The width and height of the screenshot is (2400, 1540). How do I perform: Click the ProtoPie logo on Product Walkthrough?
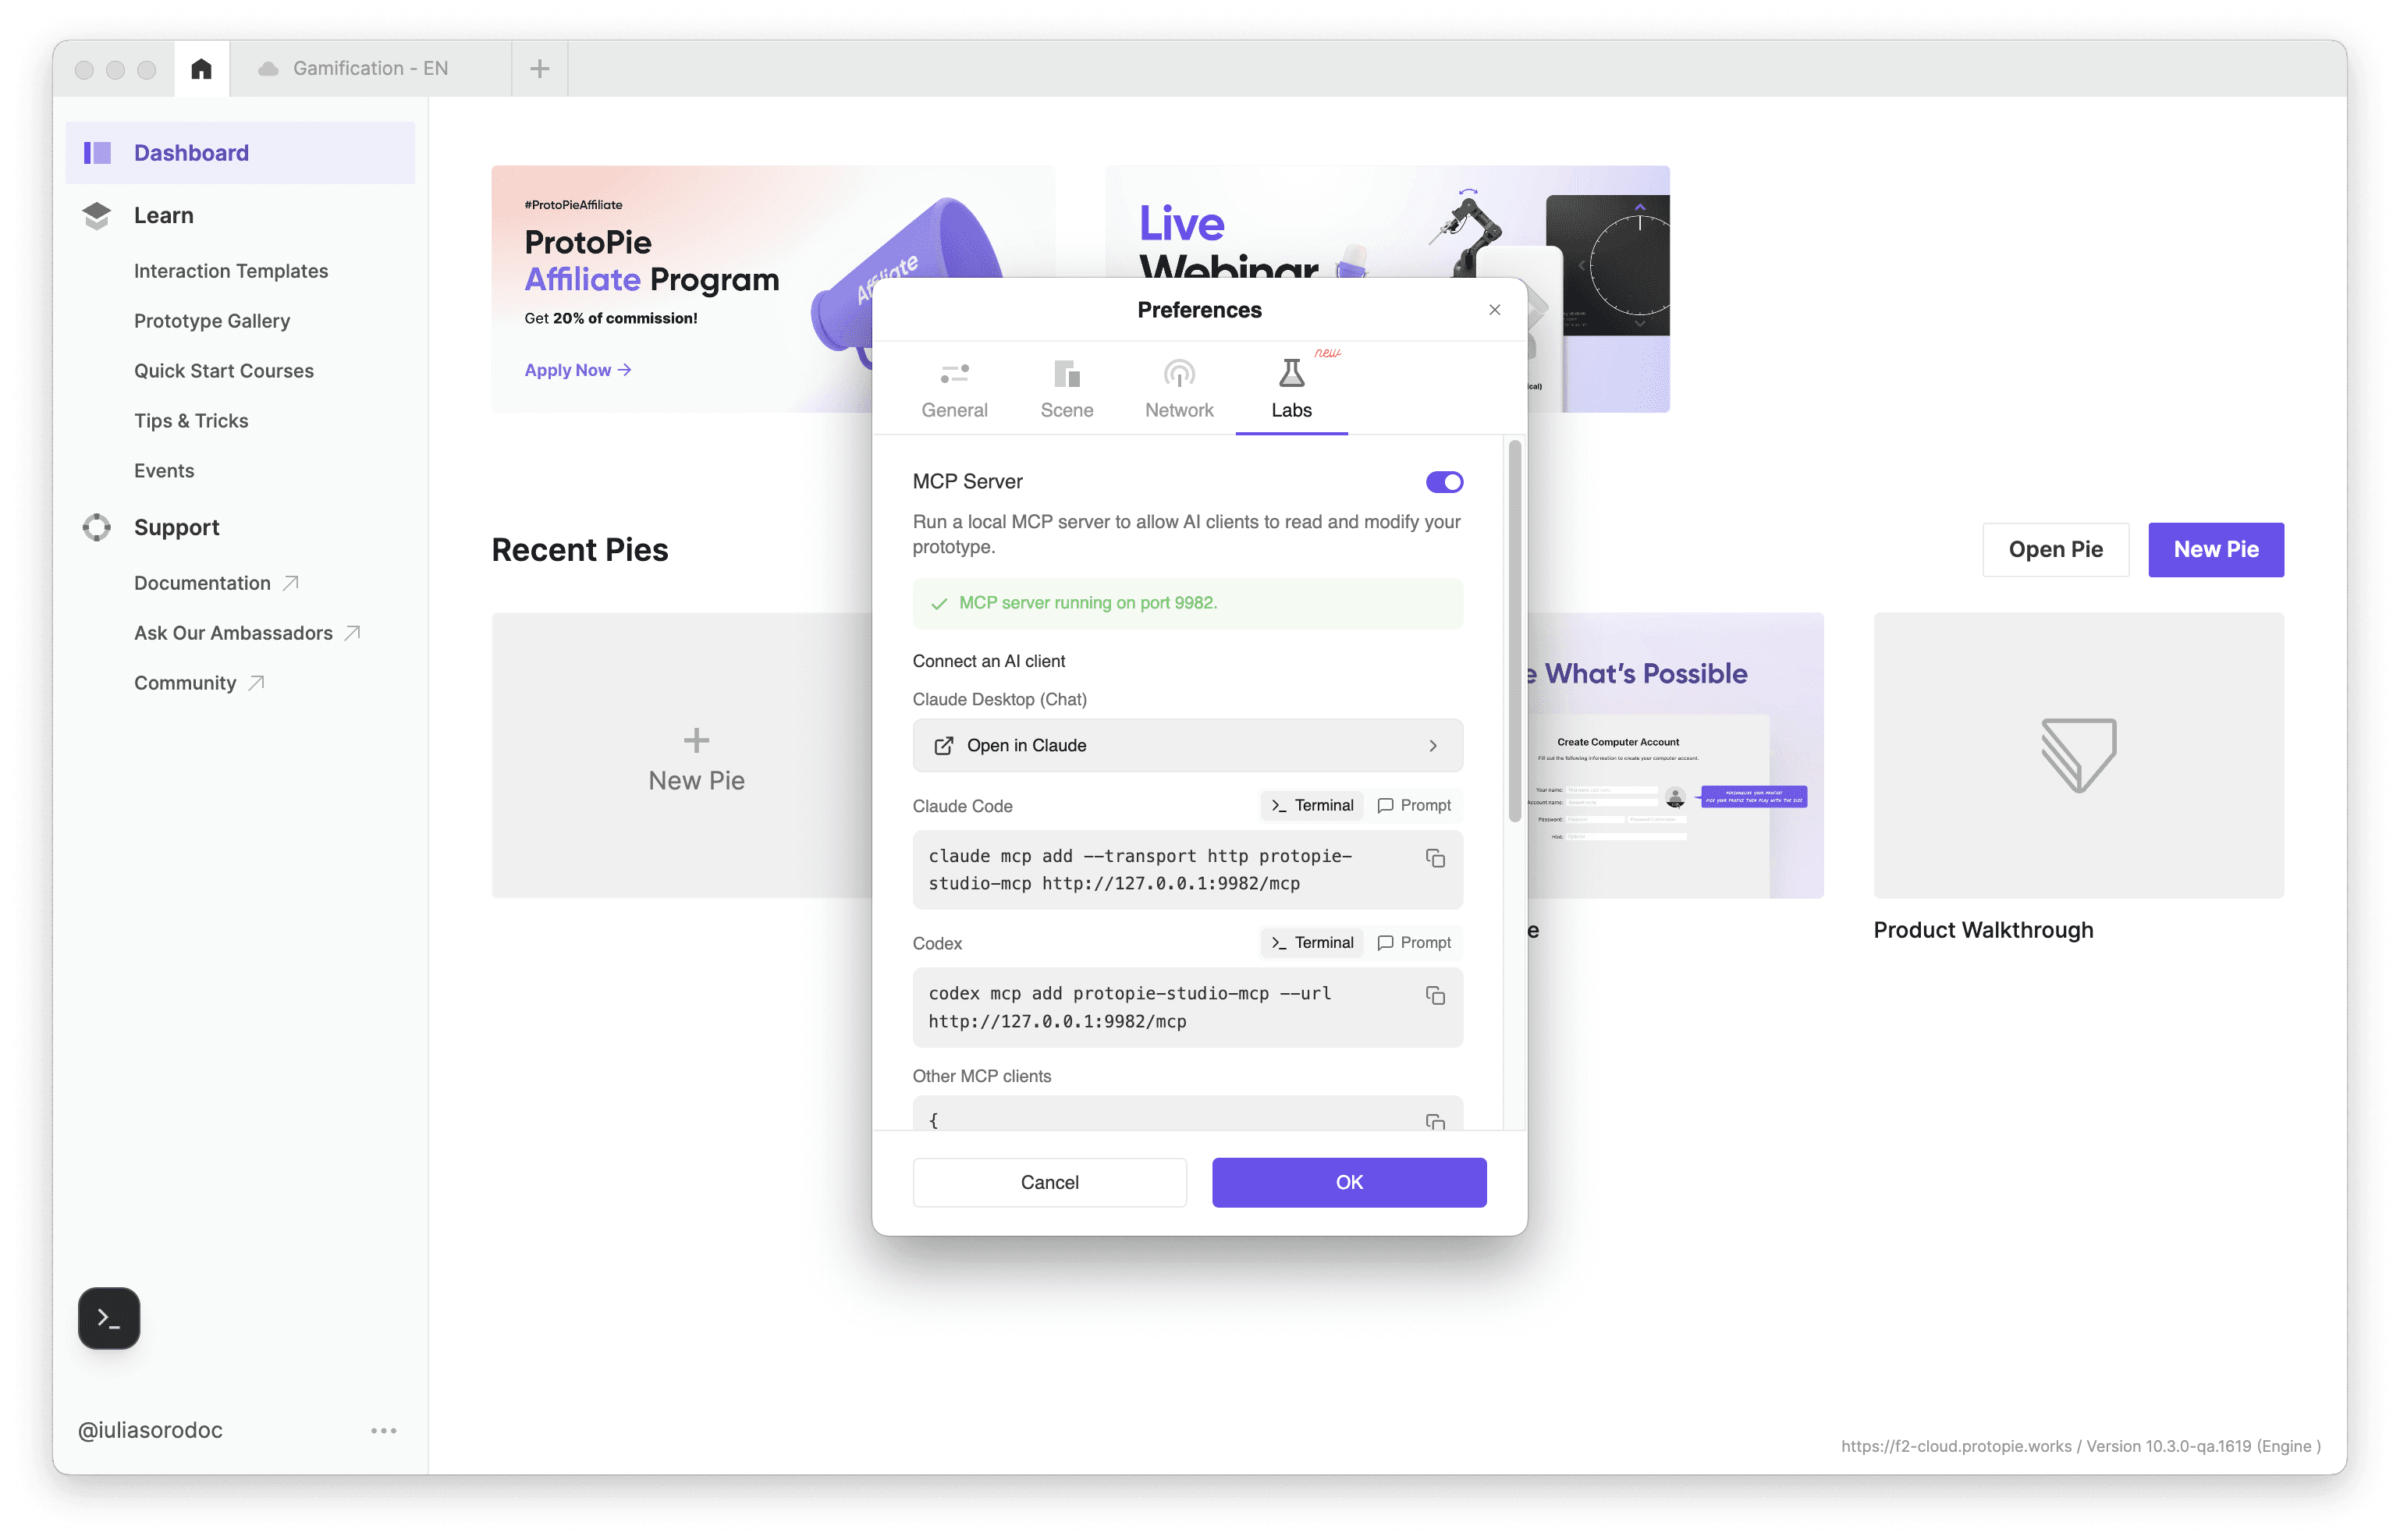(2078, 755)
